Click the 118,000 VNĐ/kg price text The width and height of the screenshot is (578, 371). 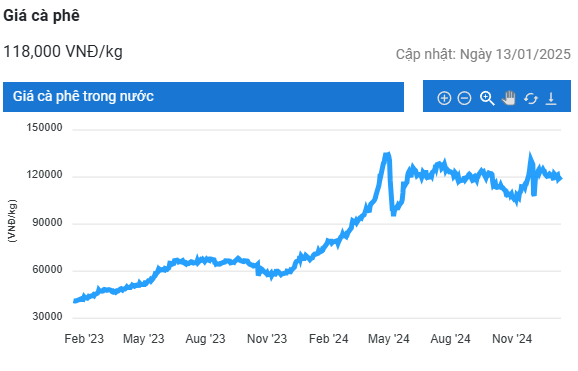pyautogui.click(x=63, y=52)
